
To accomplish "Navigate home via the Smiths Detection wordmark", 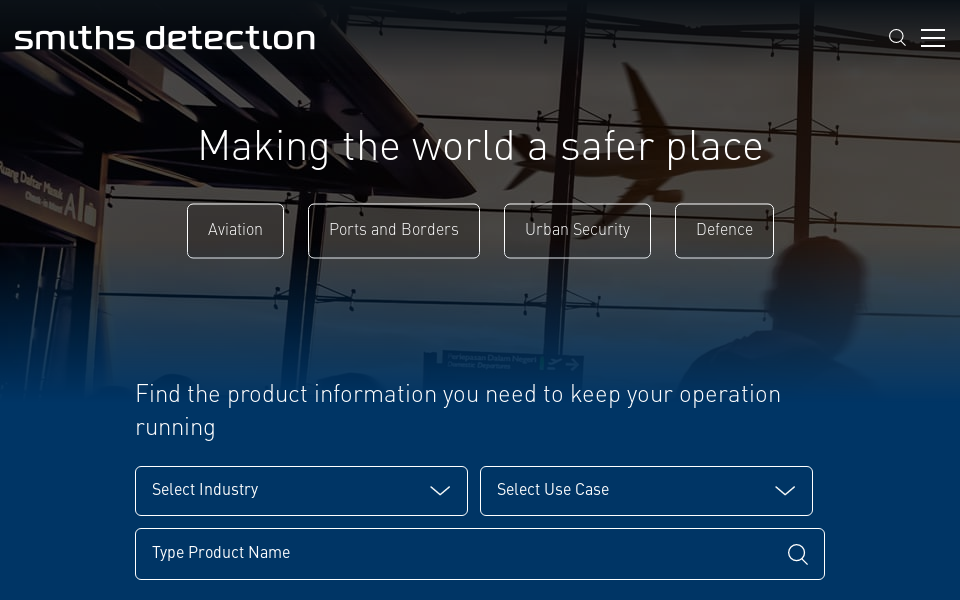I will pyautogui.click(x=164, y=38).
